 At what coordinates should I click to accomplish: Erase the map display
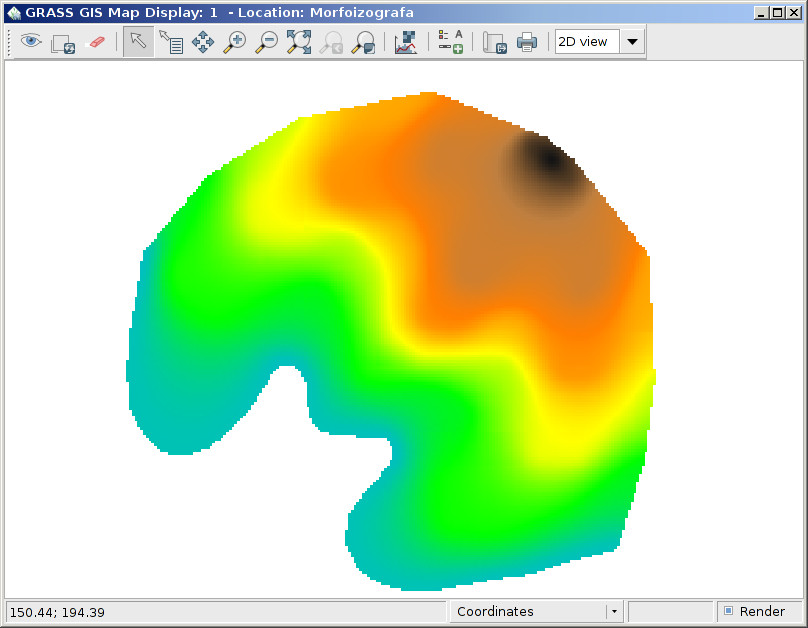pos(95,42)
